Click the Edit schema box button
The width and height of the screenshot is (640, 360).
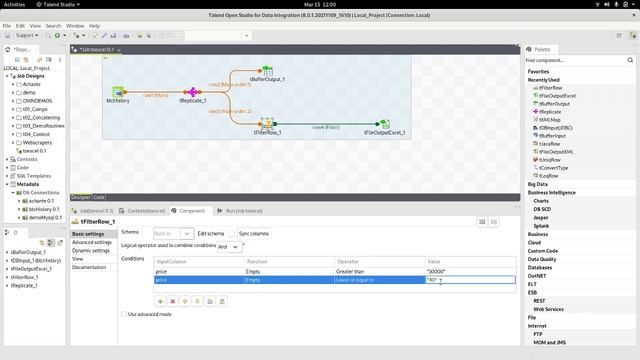coord(231,233)
